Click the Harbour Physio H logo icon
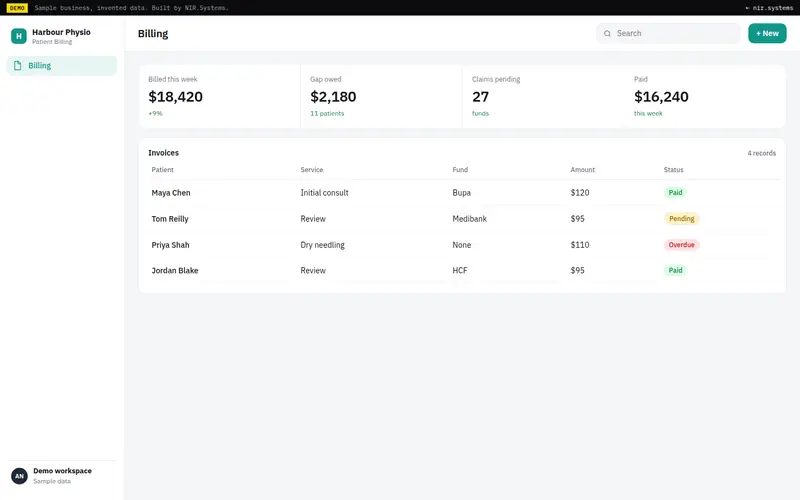Screen dimensions: 800x500 point(19,36)
